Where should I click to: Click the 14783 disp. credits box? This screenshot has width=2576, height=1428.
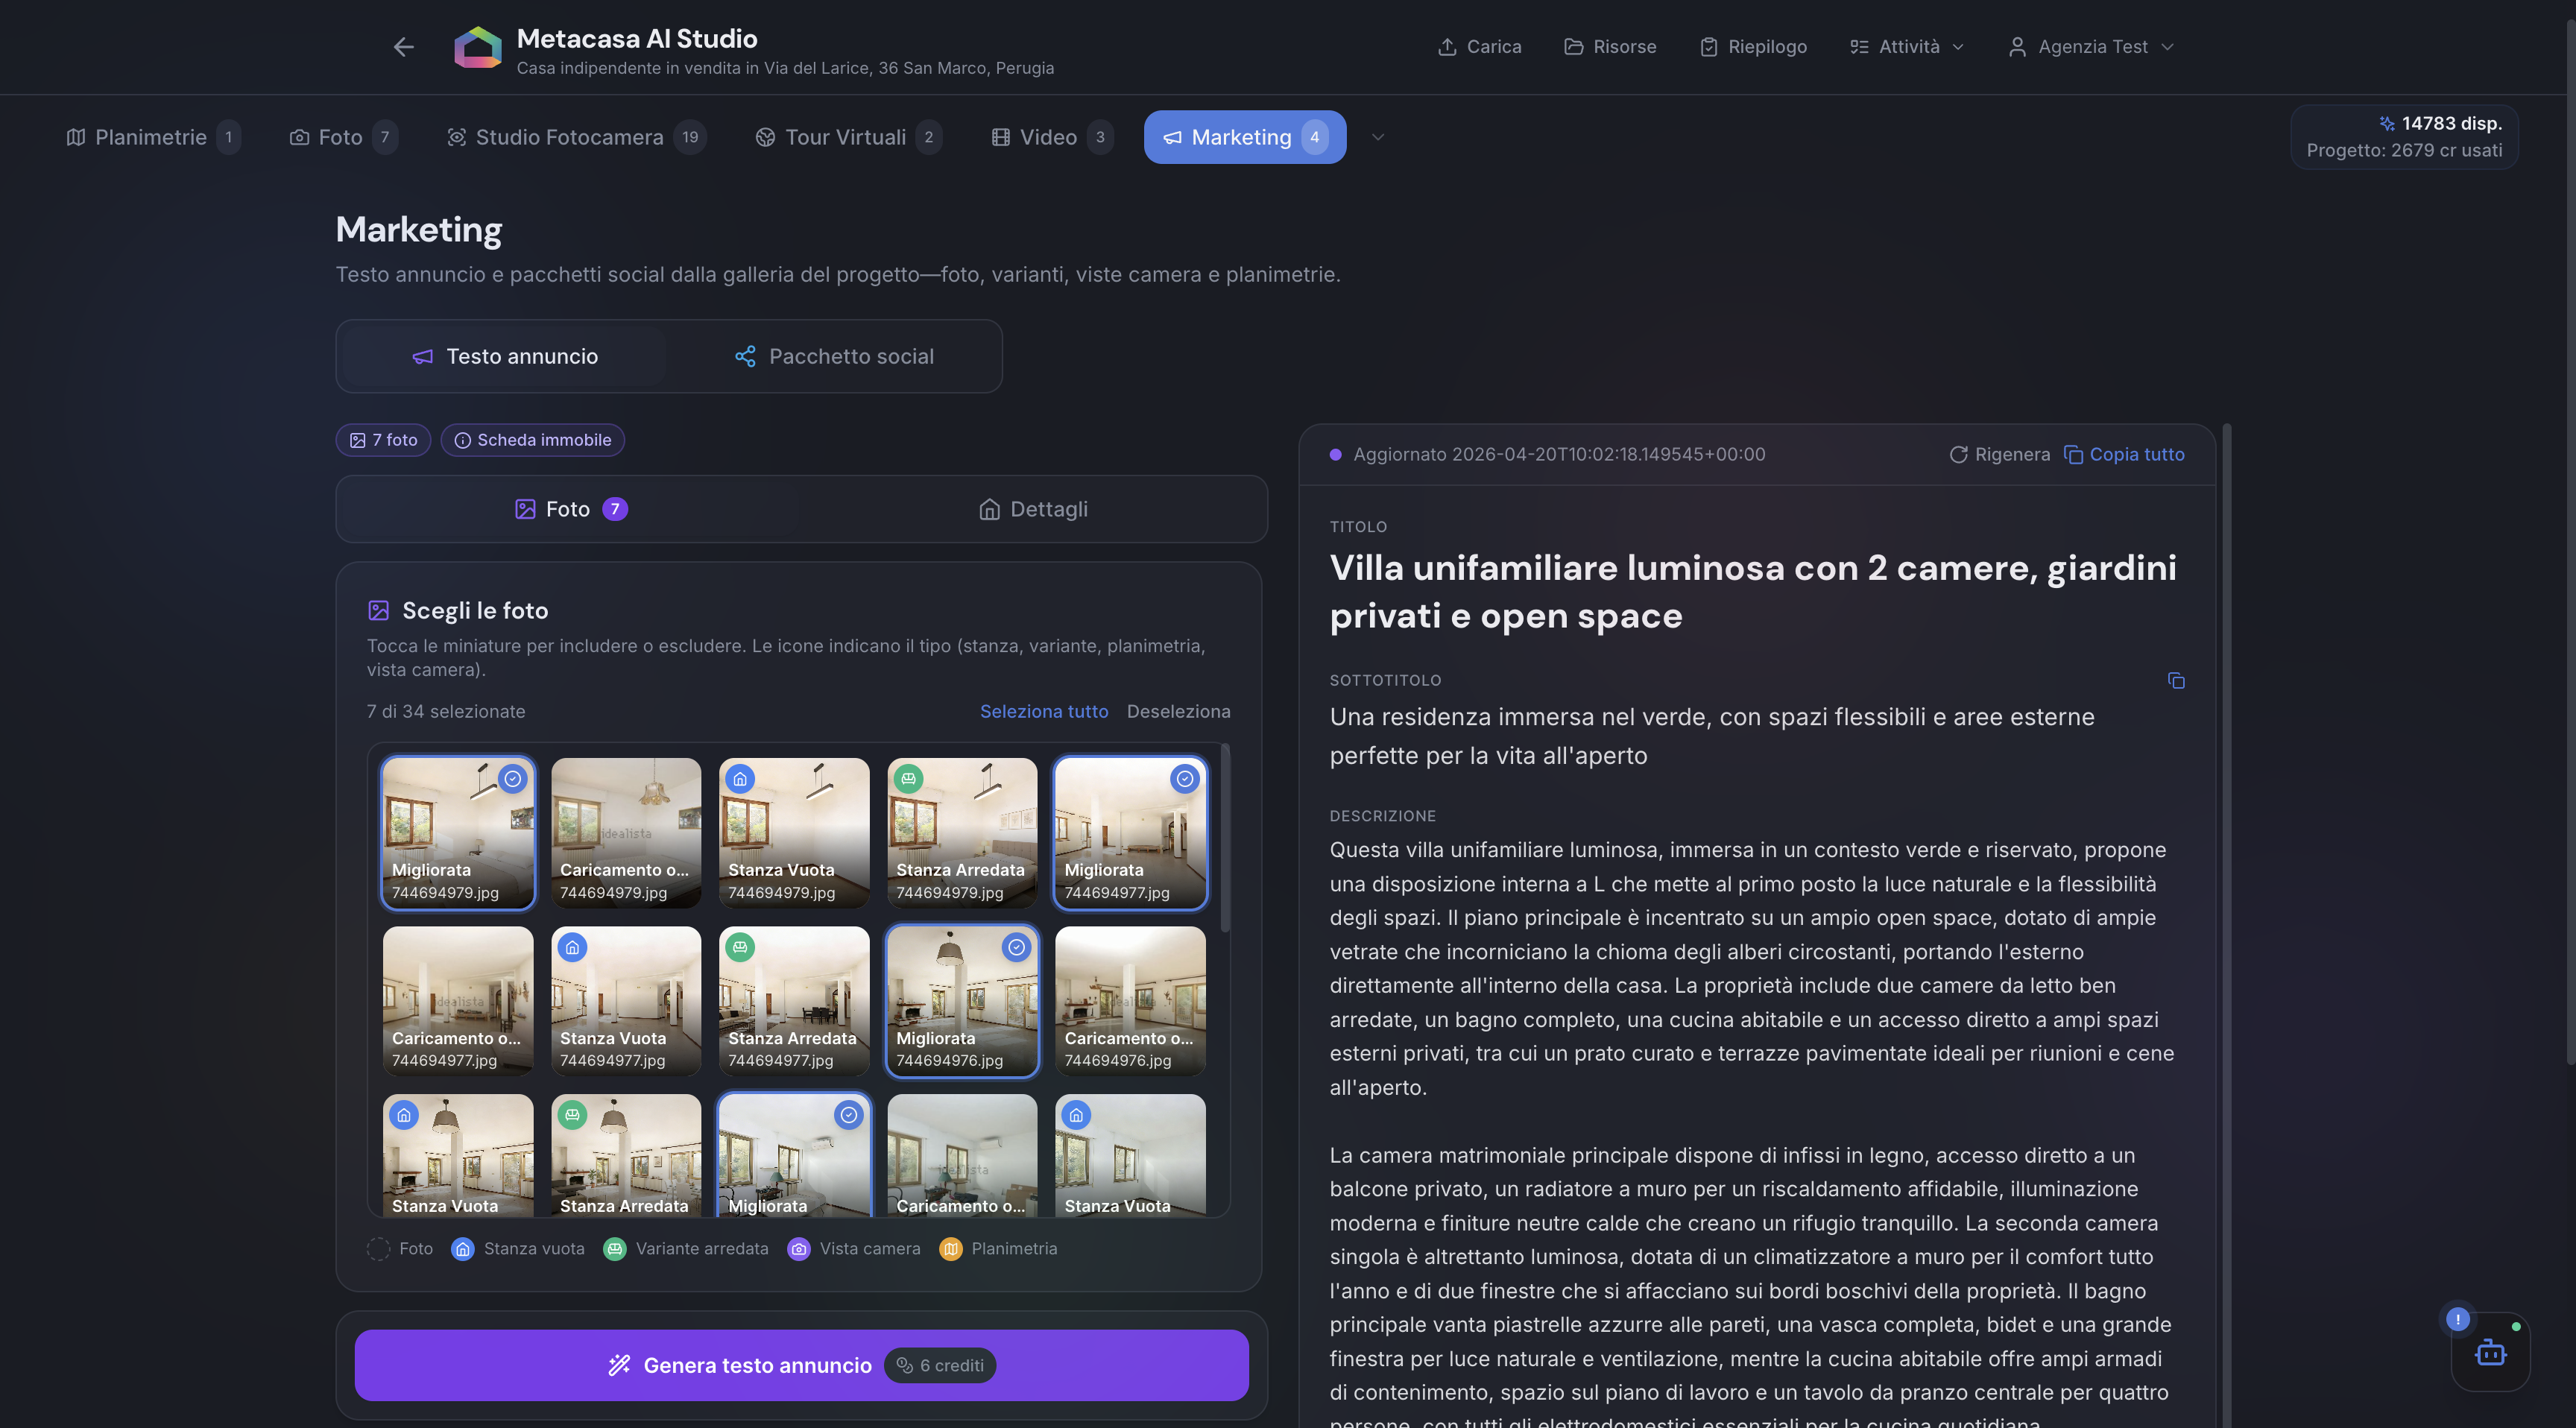click(x=2404, y=137)
